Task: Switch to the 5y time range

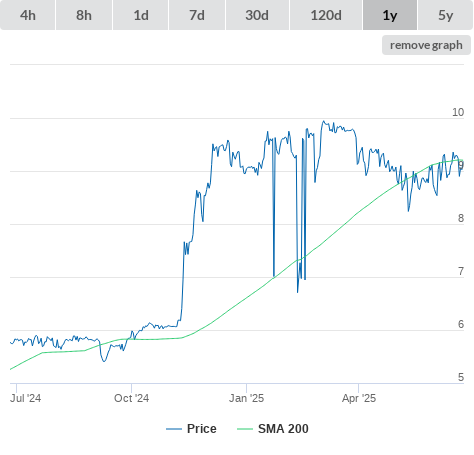Action: point(446,15)
